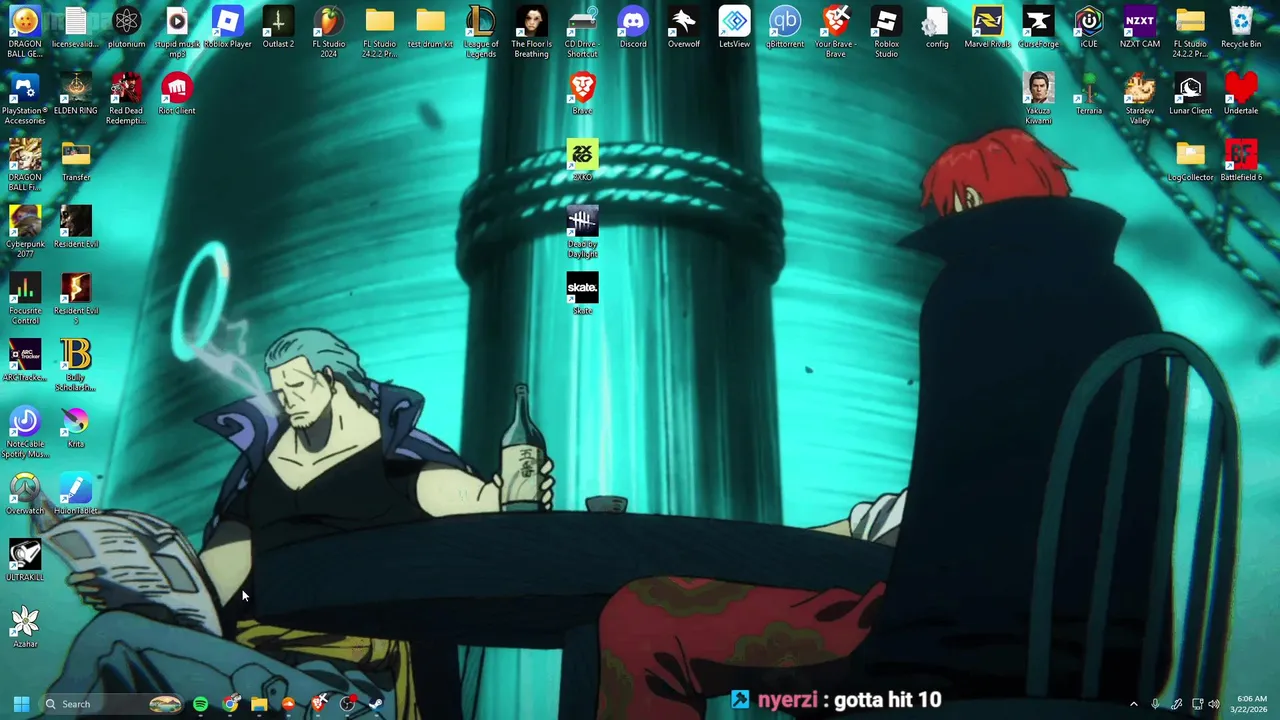1280x720 pixels.
Task: Open Focusrite Control desktop icon
Action: point(25,299)
